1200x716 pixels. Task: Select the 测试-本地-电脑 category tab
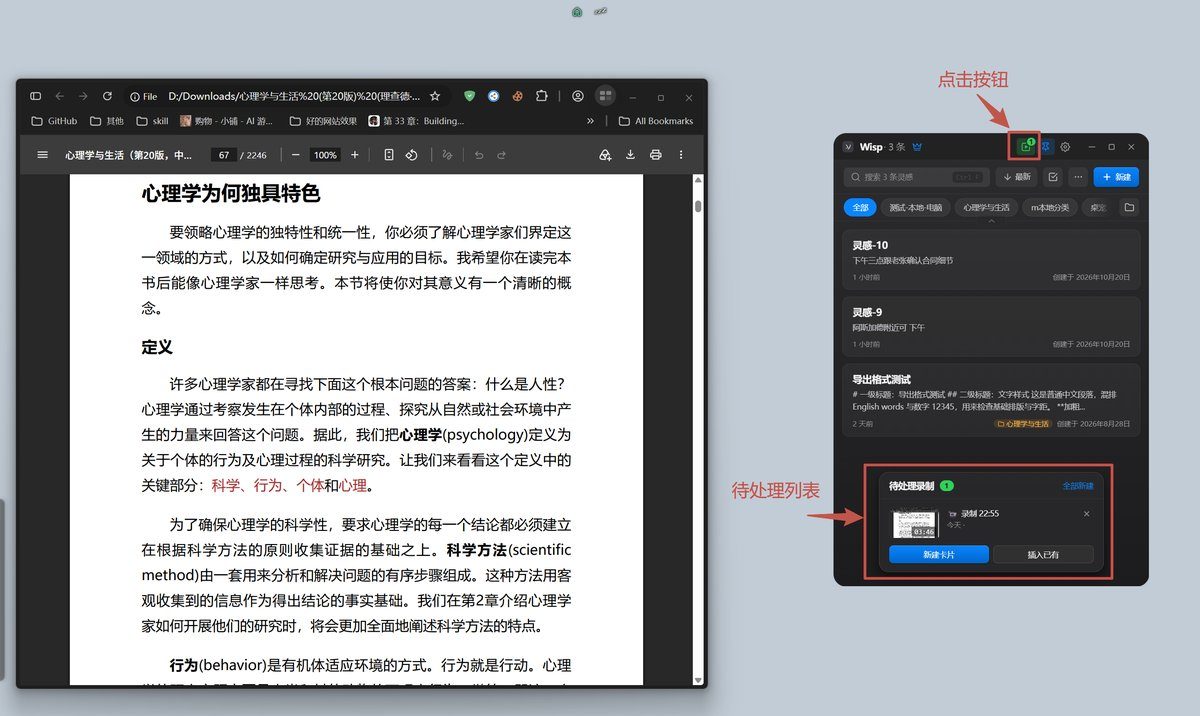(x=915, y=208)
